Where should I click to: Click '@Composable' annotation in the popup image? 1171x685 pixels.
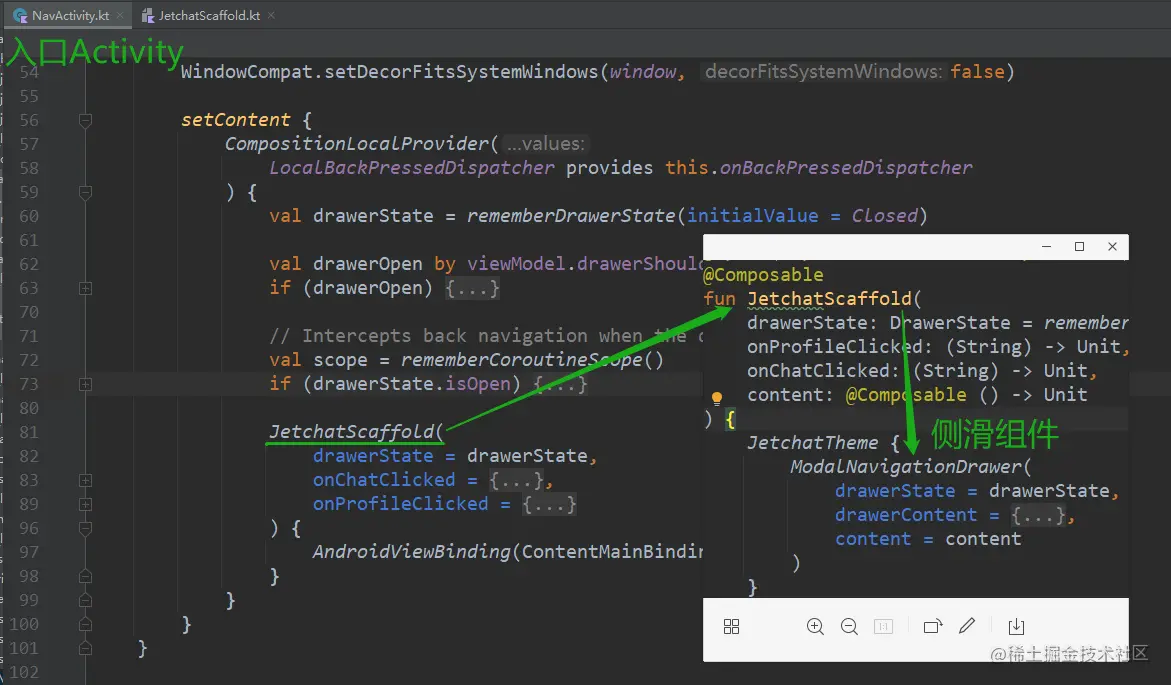[763, 275]
